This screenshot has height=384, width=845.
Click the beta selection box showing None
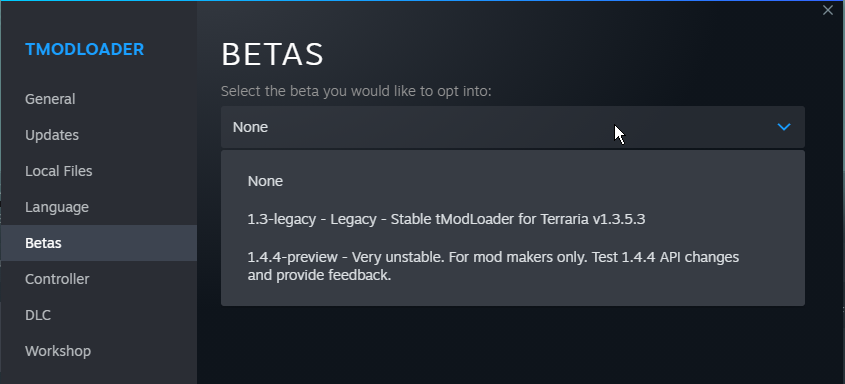pos(512,127)
